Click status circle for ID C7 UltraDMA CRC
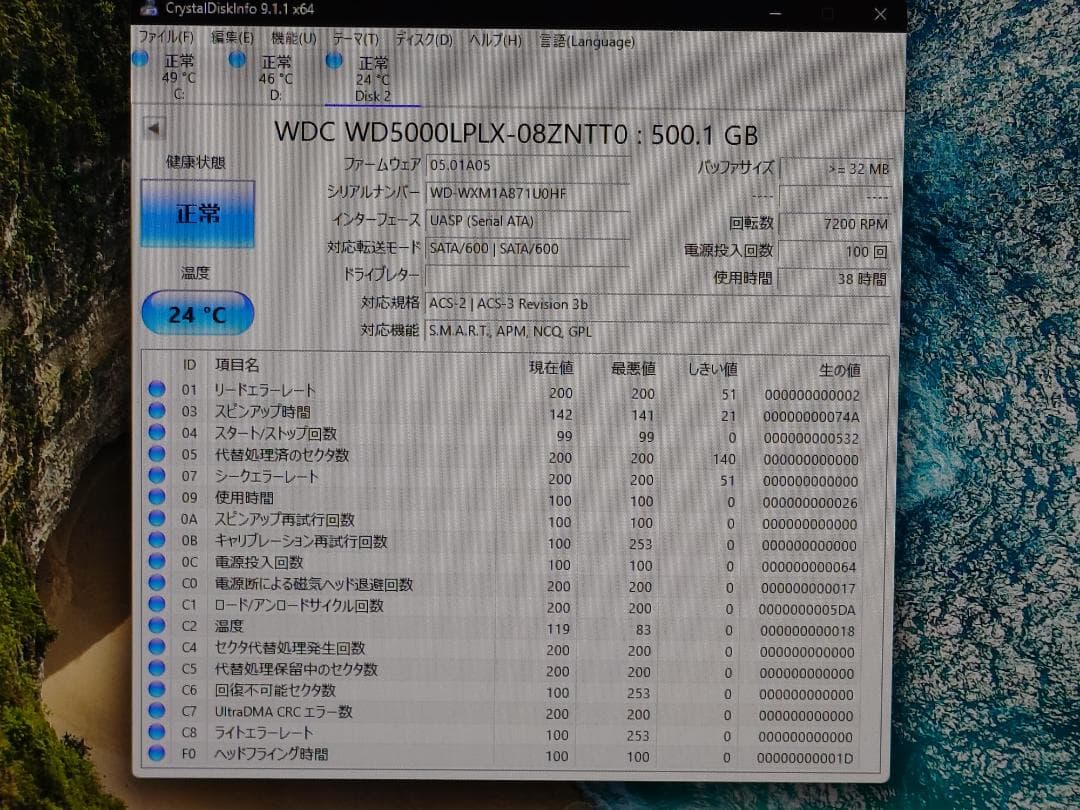The height and width of the screenshot is (810, 1080). 157,711
